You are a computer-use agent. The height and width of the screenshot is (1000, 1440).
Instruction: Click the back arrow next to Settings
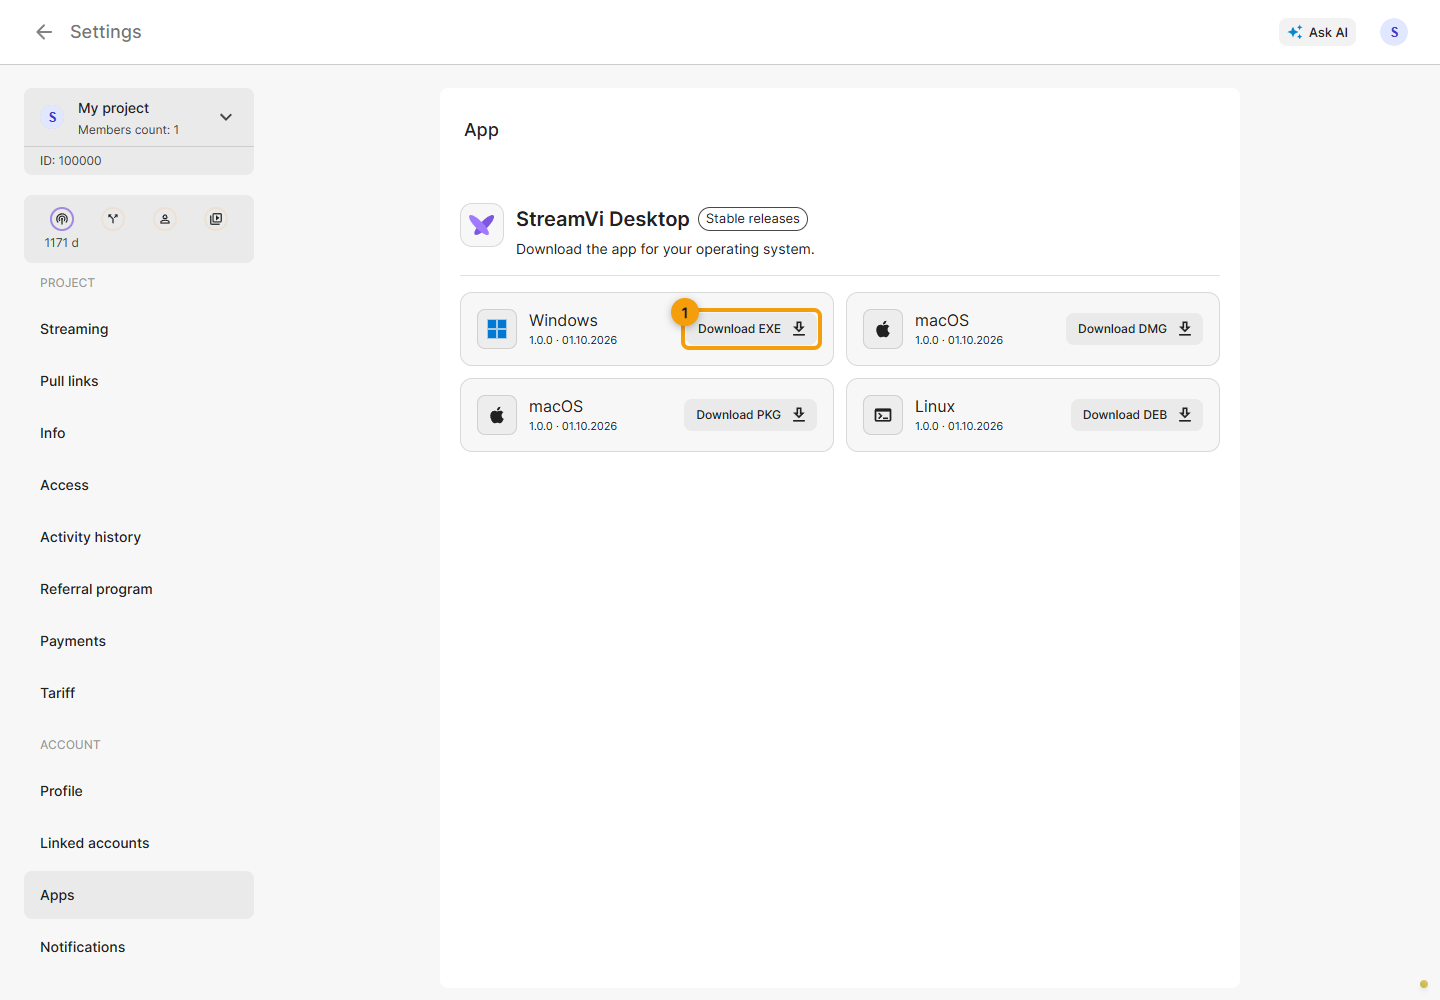point(44,32)
